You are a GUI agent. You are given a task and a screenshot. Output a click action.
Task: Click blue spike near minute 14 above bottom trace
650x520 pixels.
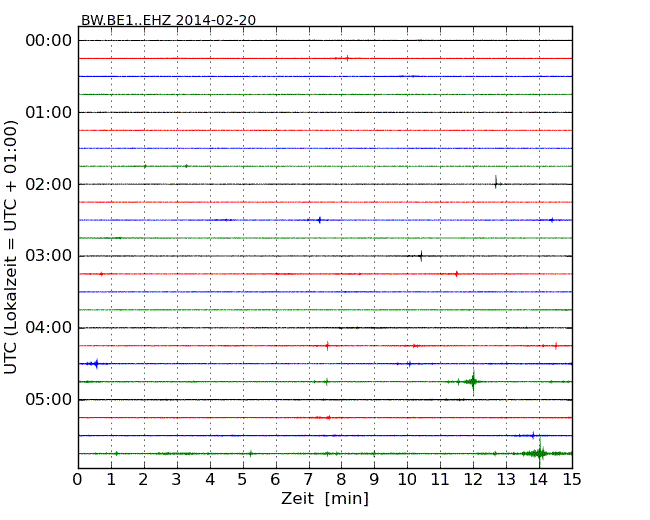(x=533, y=435)
